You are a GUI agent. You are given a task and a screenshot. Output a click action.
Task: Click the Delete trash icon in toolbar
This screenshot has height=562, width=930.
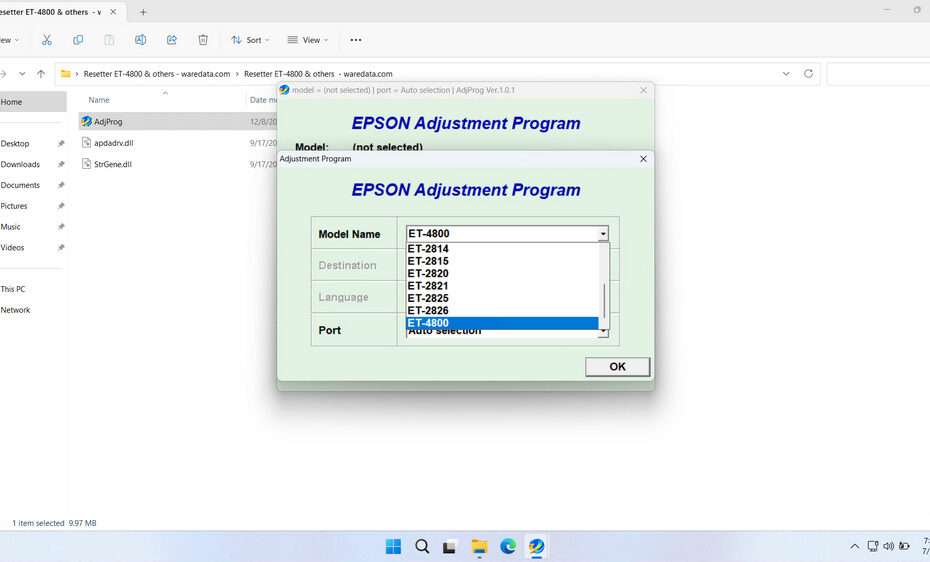203,40
